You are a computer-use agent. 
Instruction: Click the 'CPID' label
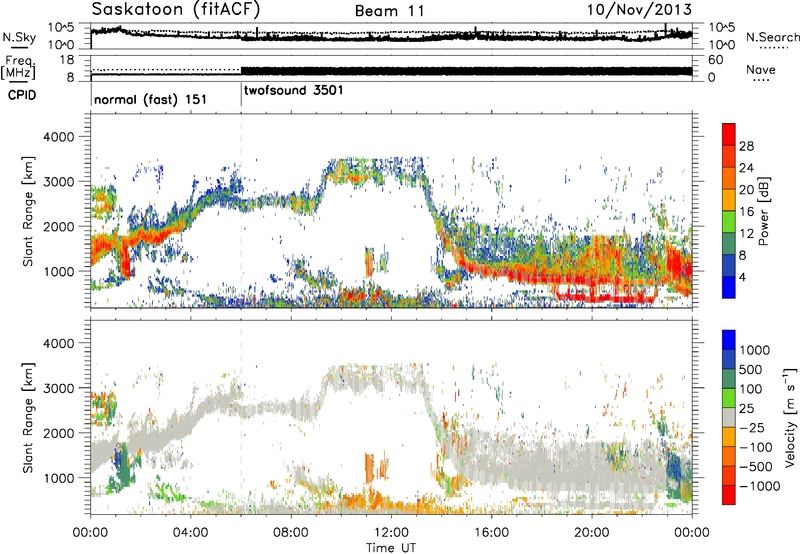22,95
